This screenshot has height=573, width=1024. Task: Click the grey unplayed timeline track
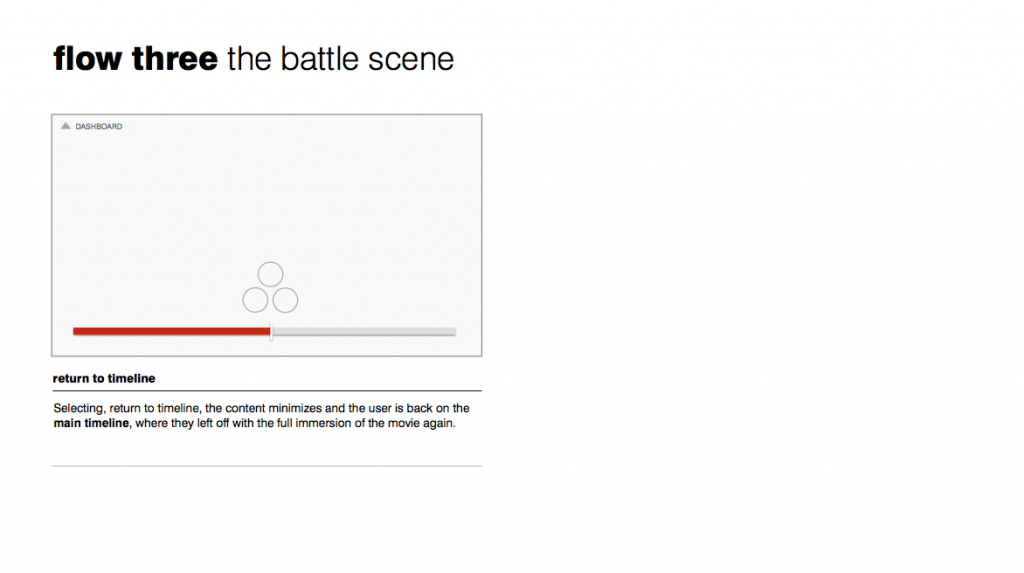tap(364, 331)
